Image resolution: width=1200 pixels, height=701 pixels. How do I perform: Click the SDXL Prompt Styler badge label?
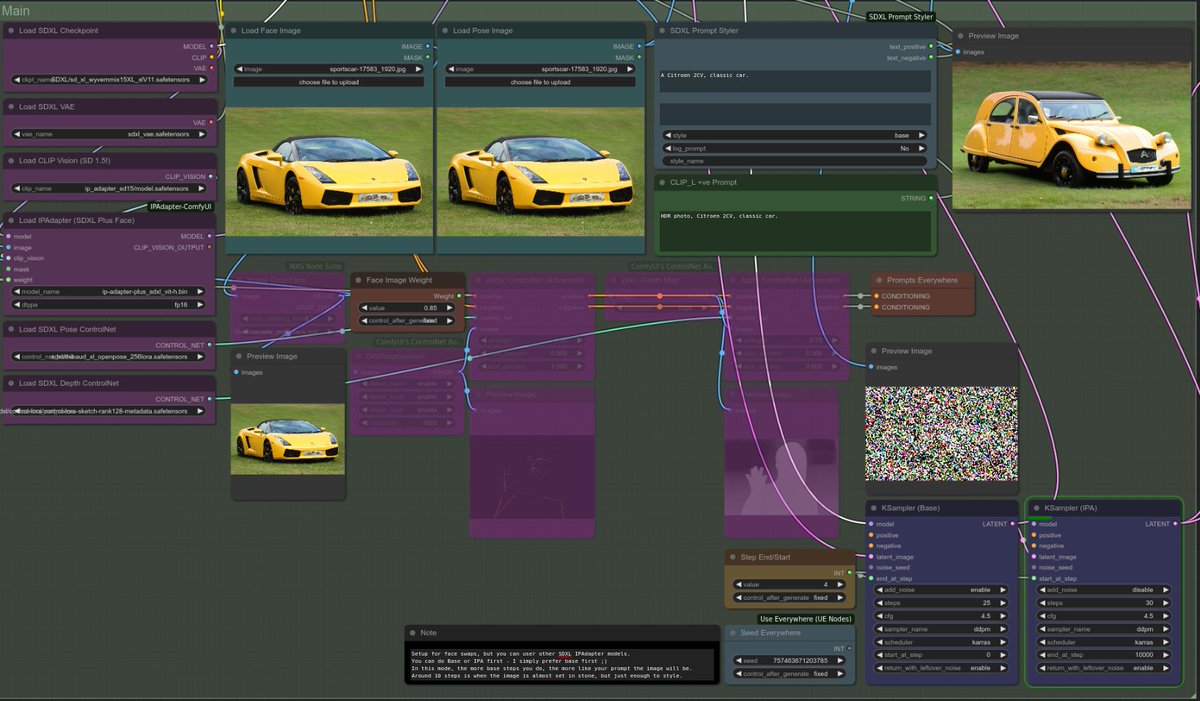(901, 17)
